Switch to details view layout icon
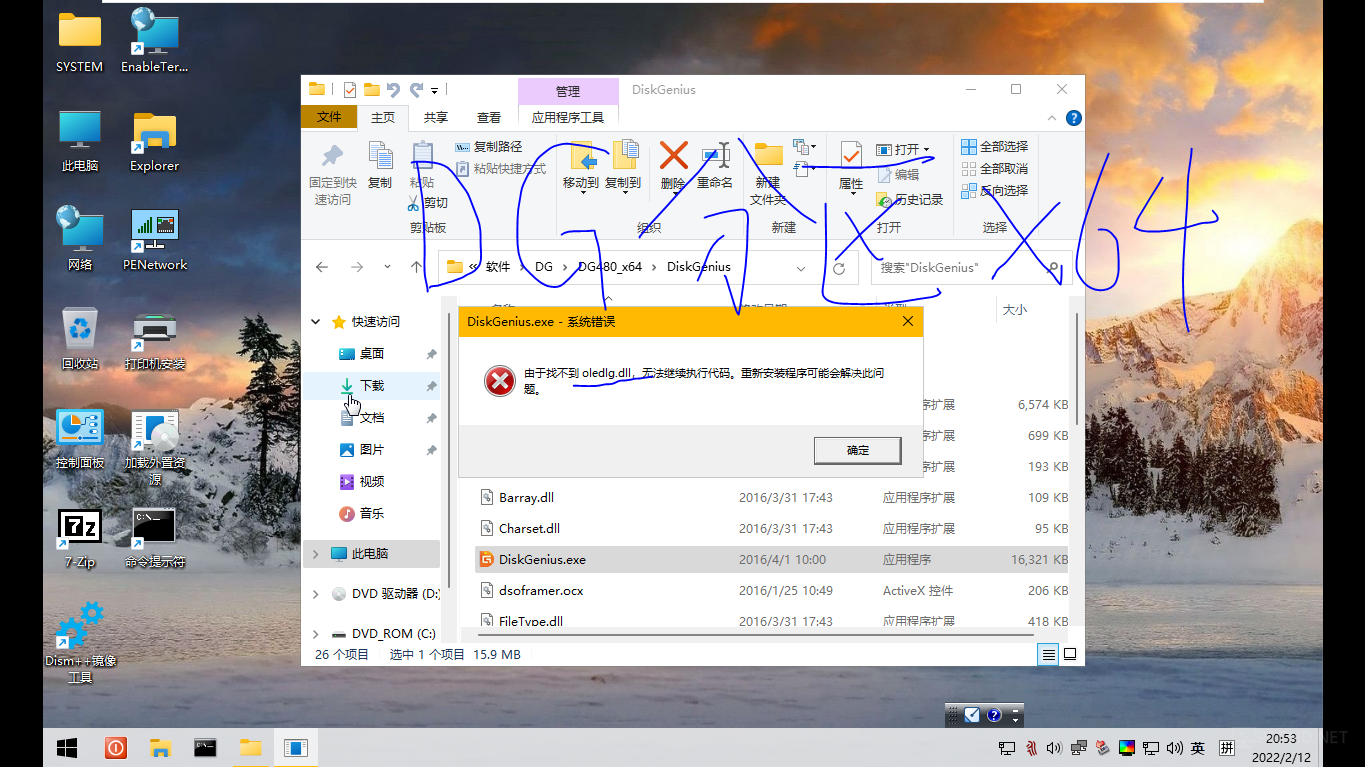Image resolution: width=1365 pixels, height=767 pixels. [x=1048, y=655]
